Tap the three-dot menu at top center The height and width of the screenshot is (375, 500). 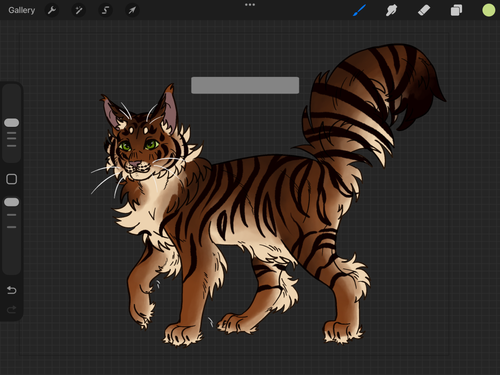250,5
